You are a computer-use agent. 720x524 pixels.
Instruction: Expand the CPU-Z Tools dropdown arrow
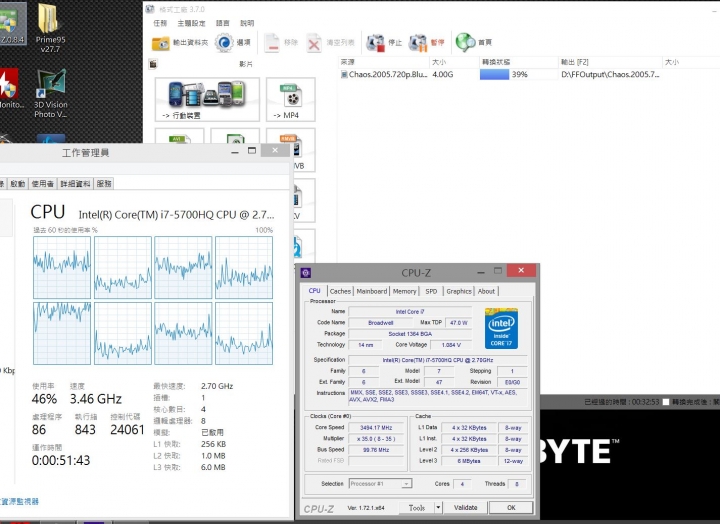coord(438,507)
